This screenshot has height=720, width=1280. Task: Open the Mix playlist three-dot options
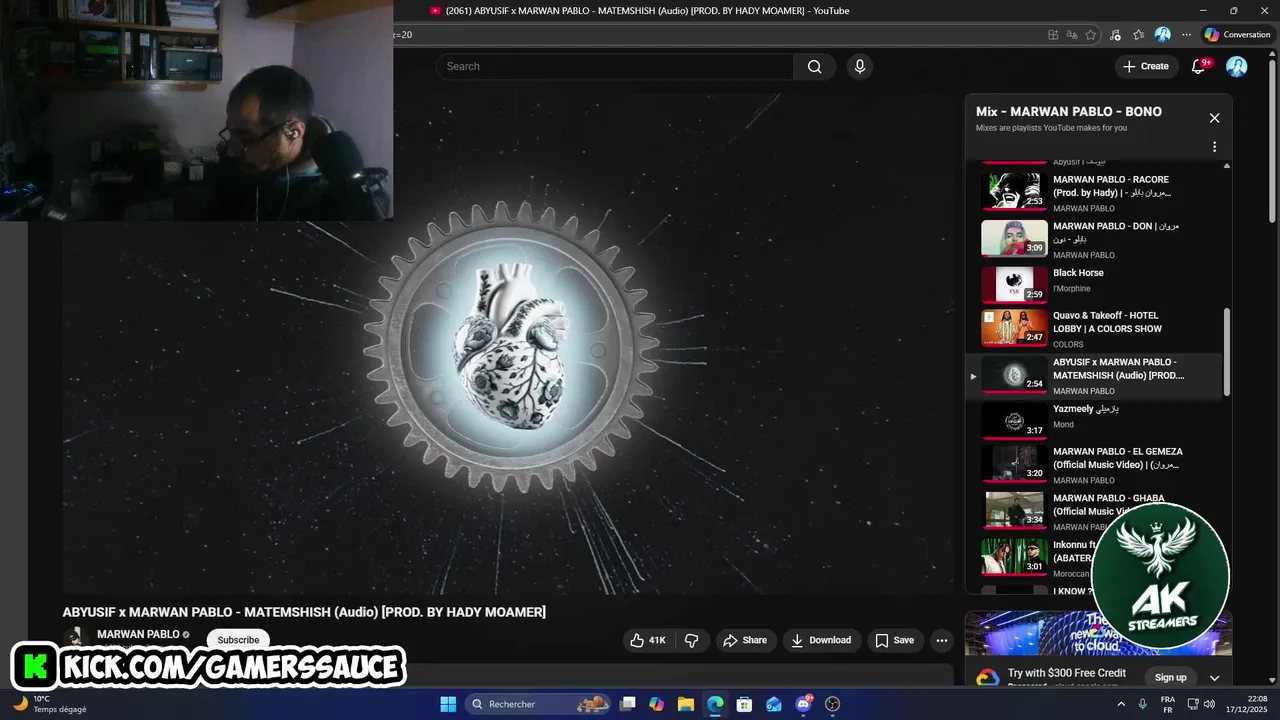tap(1214, 147)
